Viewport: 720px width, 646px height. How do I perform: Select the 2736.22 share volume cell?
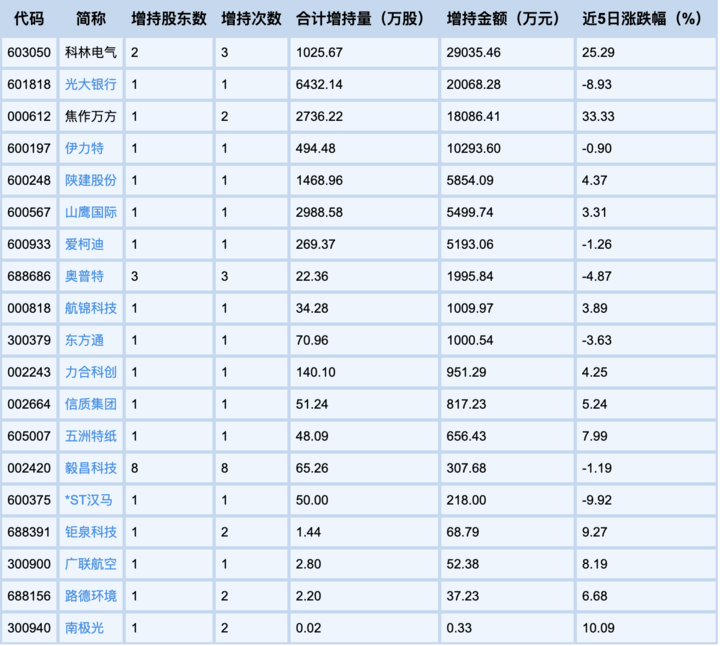tap(364, 117)
